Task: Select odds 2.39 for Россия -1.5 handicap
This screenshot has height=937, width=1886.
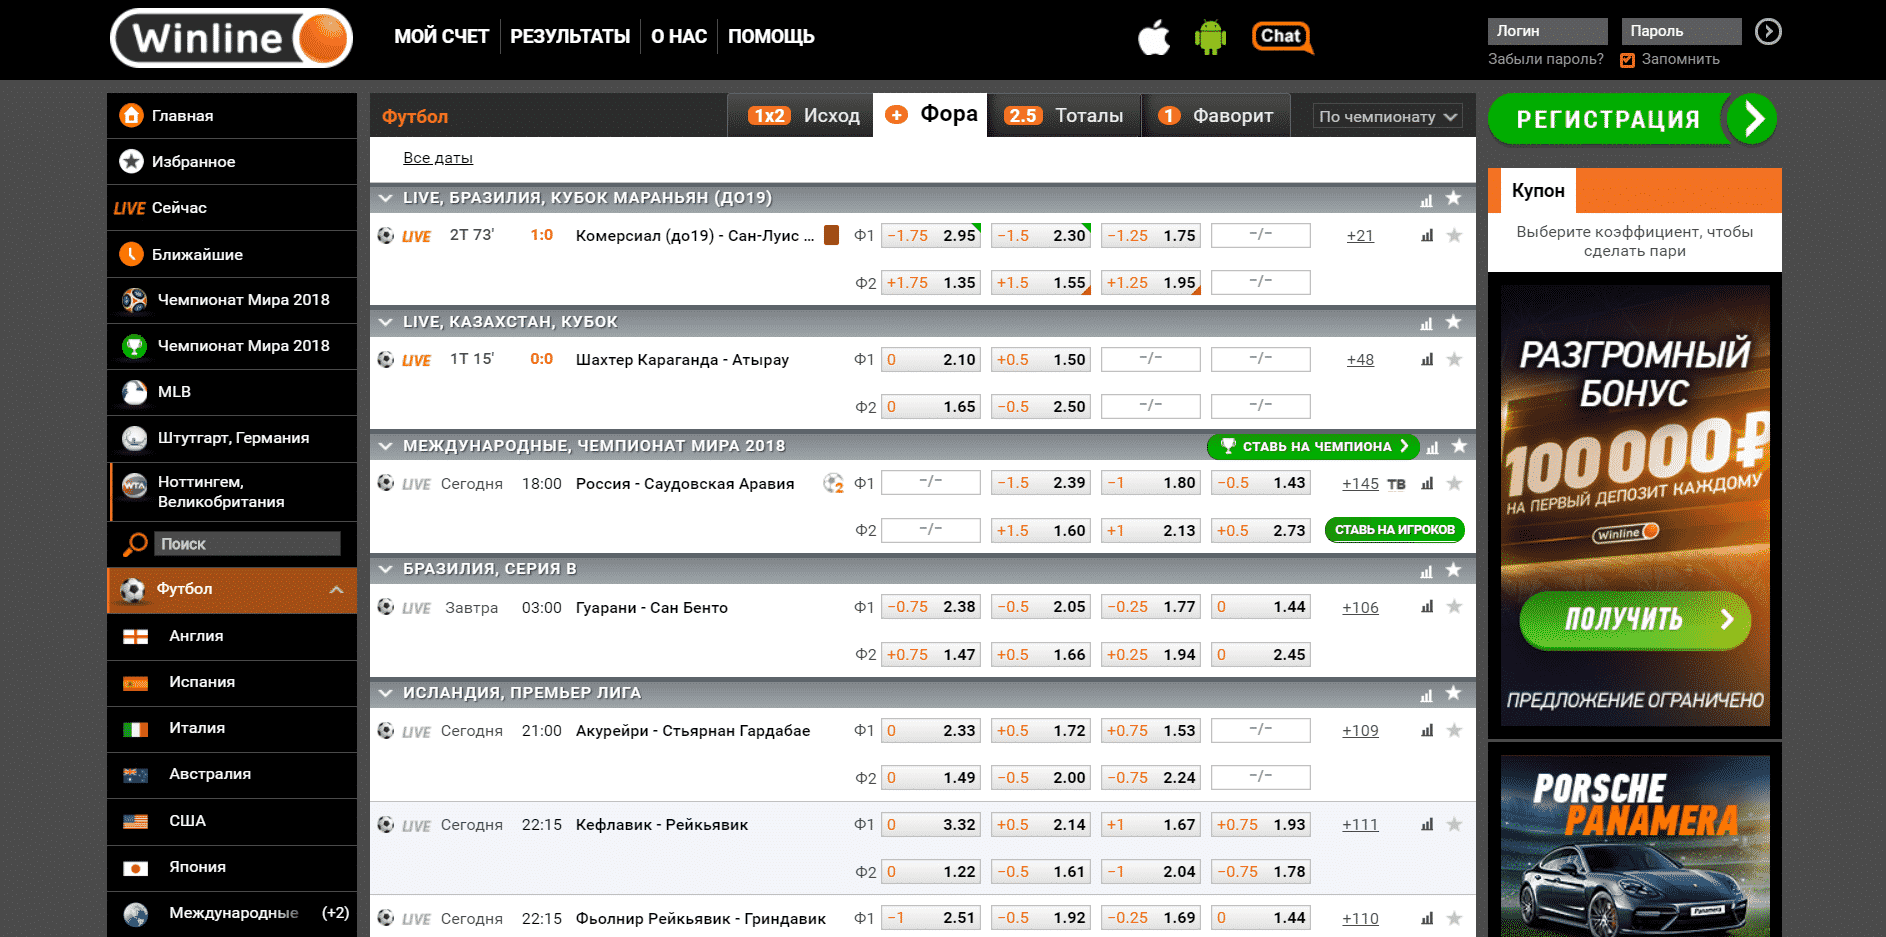Action: [1041, 483]
